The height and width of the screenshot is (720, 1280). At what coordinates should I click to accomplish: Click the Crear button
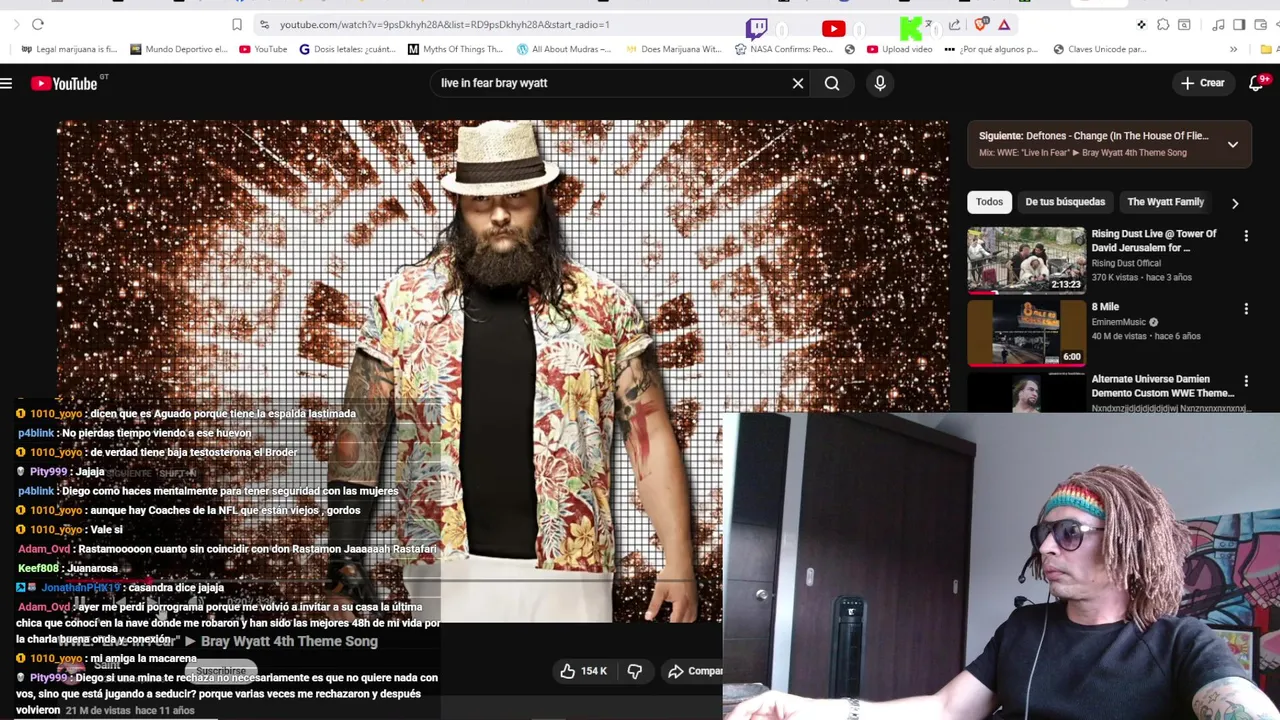pyautogui.click(x=1202, y=83)
